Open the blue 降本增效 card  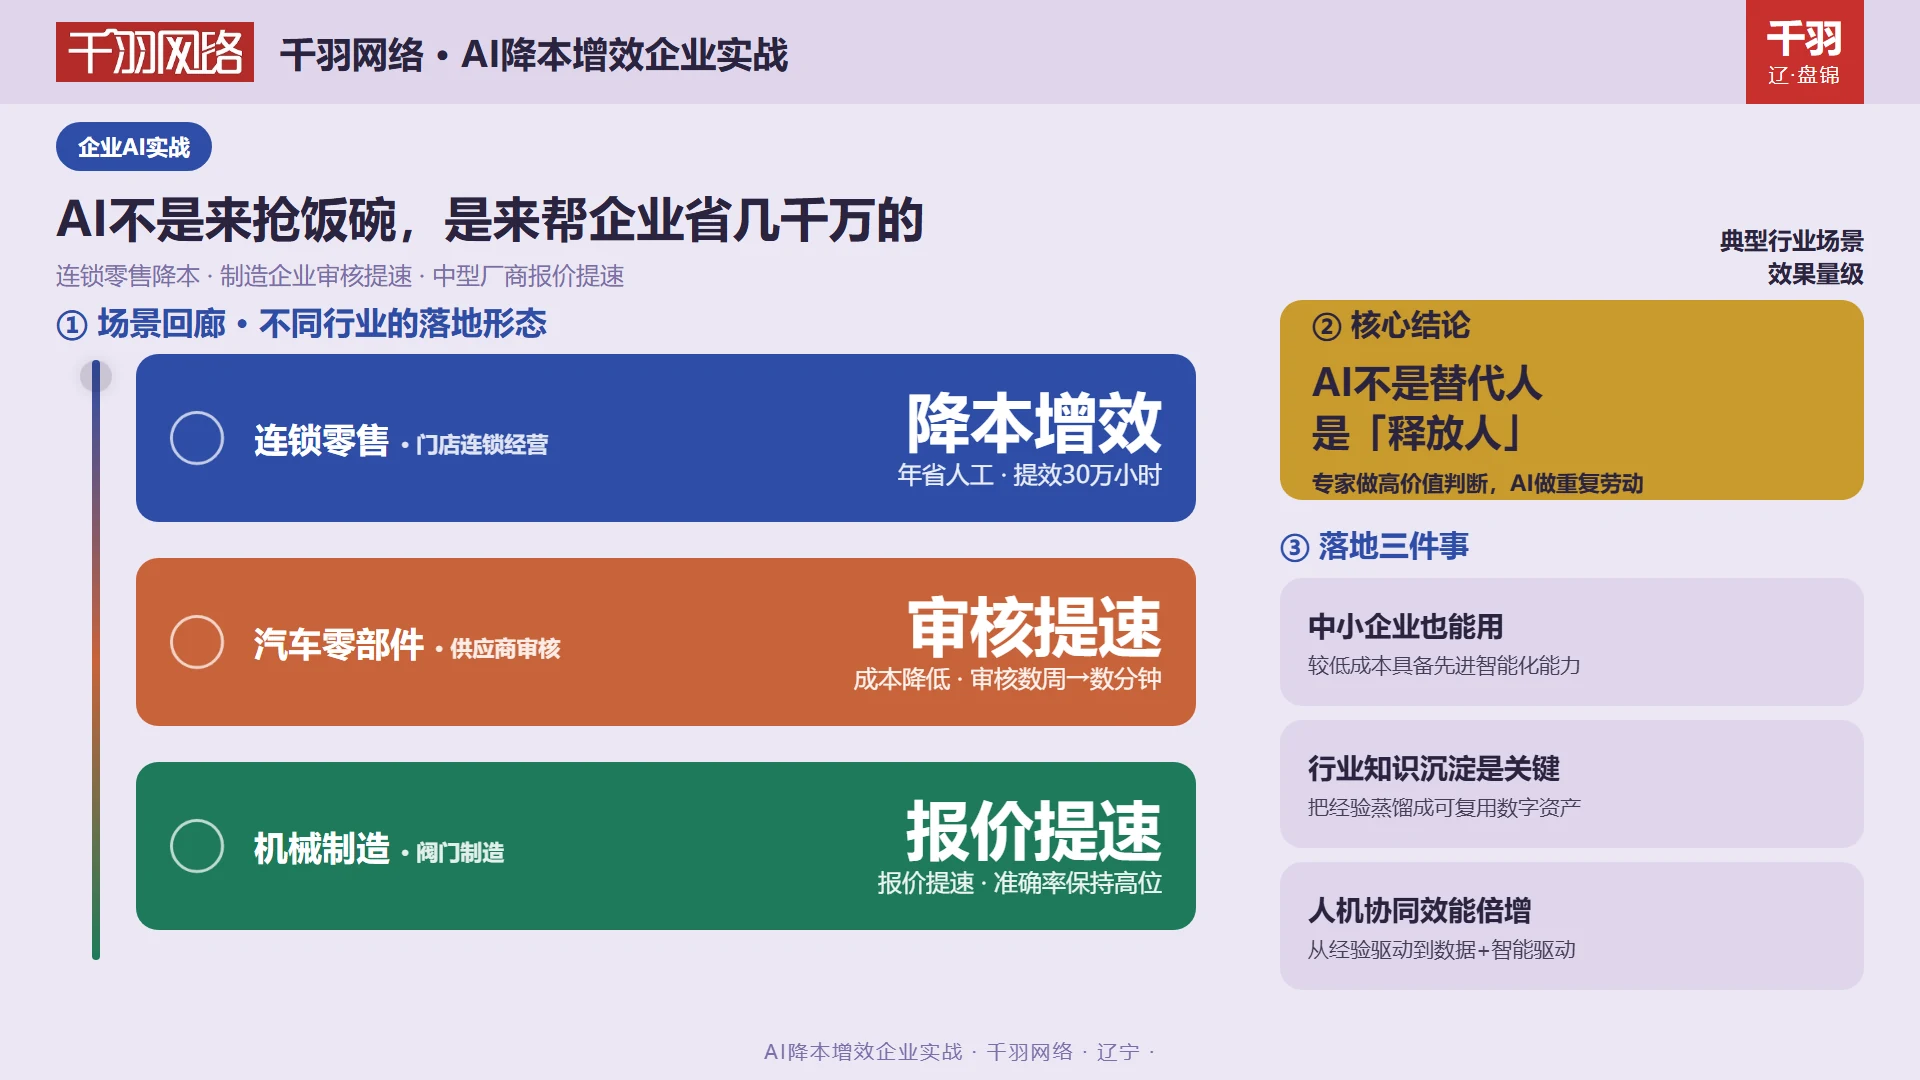point(666,438)
